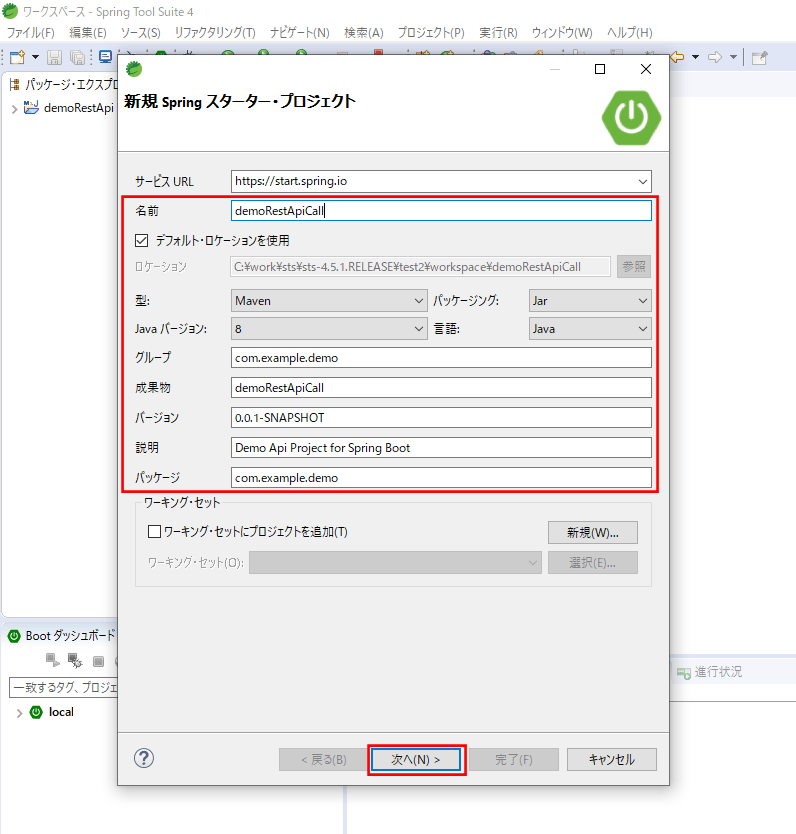Click the 成果物 field with demoRestApiCall

(441, 388)
